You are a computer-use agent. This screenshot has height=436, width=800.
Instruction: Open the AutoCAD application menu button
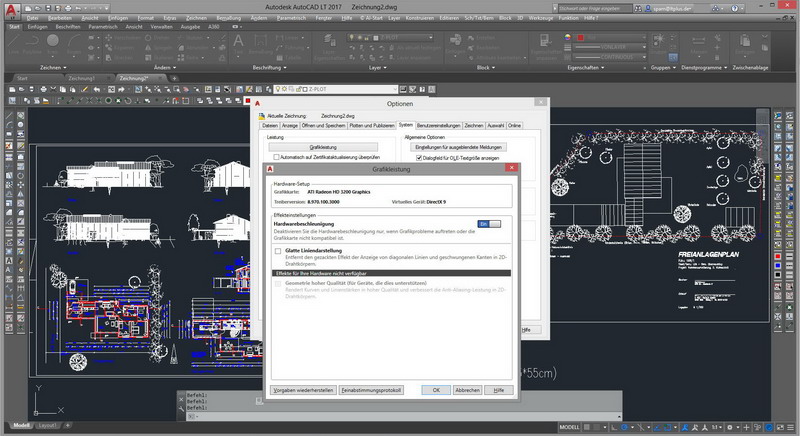pyautogui.click(x=11, y=10)
